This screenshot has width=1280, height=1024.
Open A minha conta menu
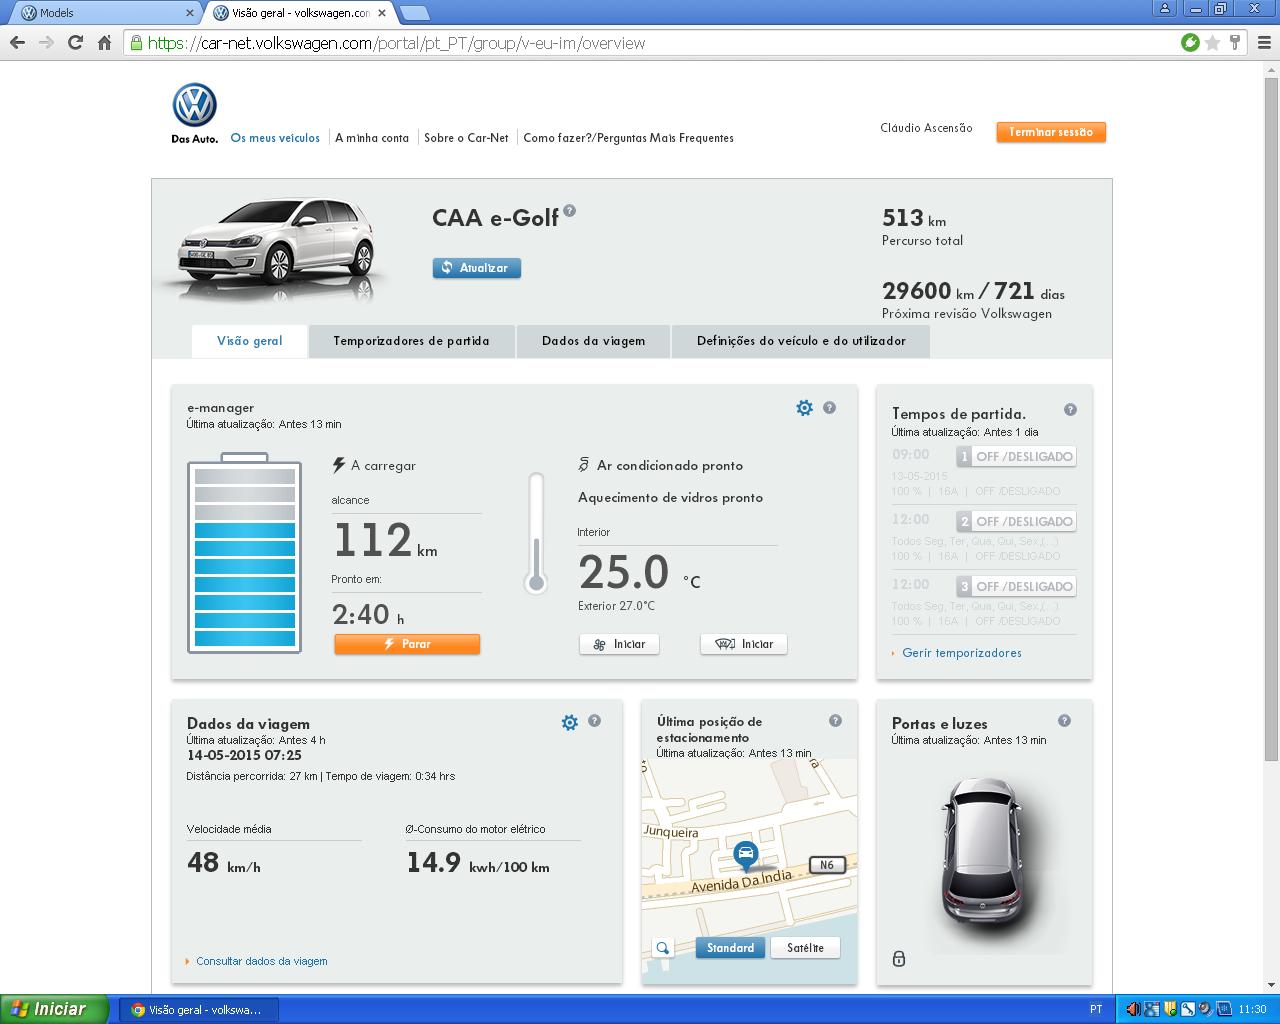[372, 138]
